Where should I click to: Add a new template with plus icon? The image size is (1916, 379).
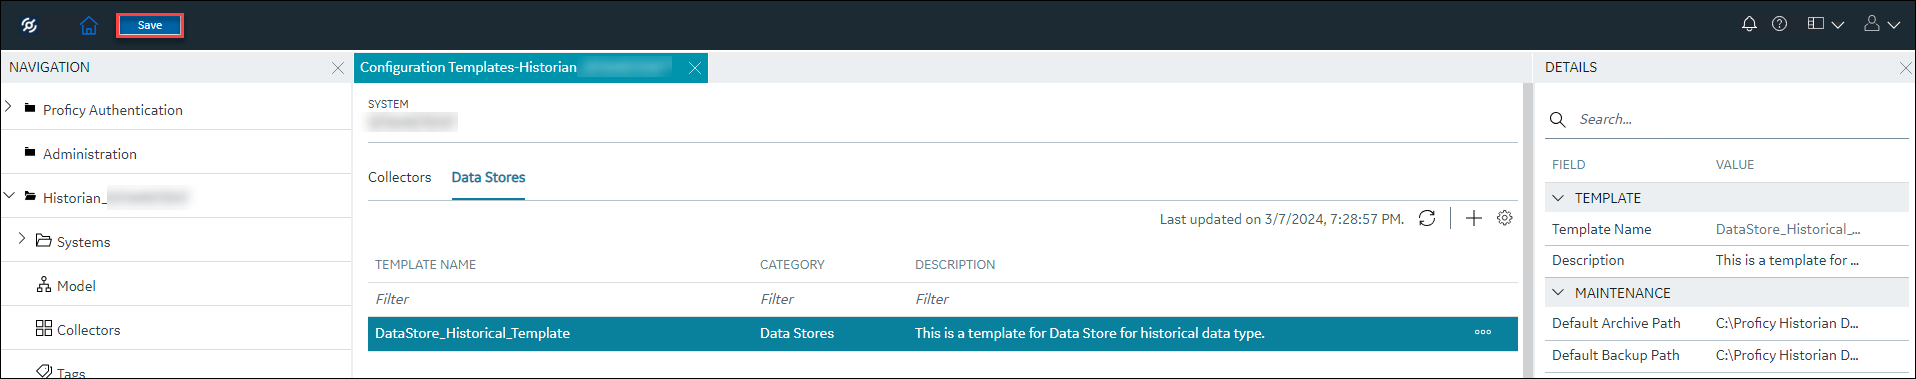click(1474, 218)
